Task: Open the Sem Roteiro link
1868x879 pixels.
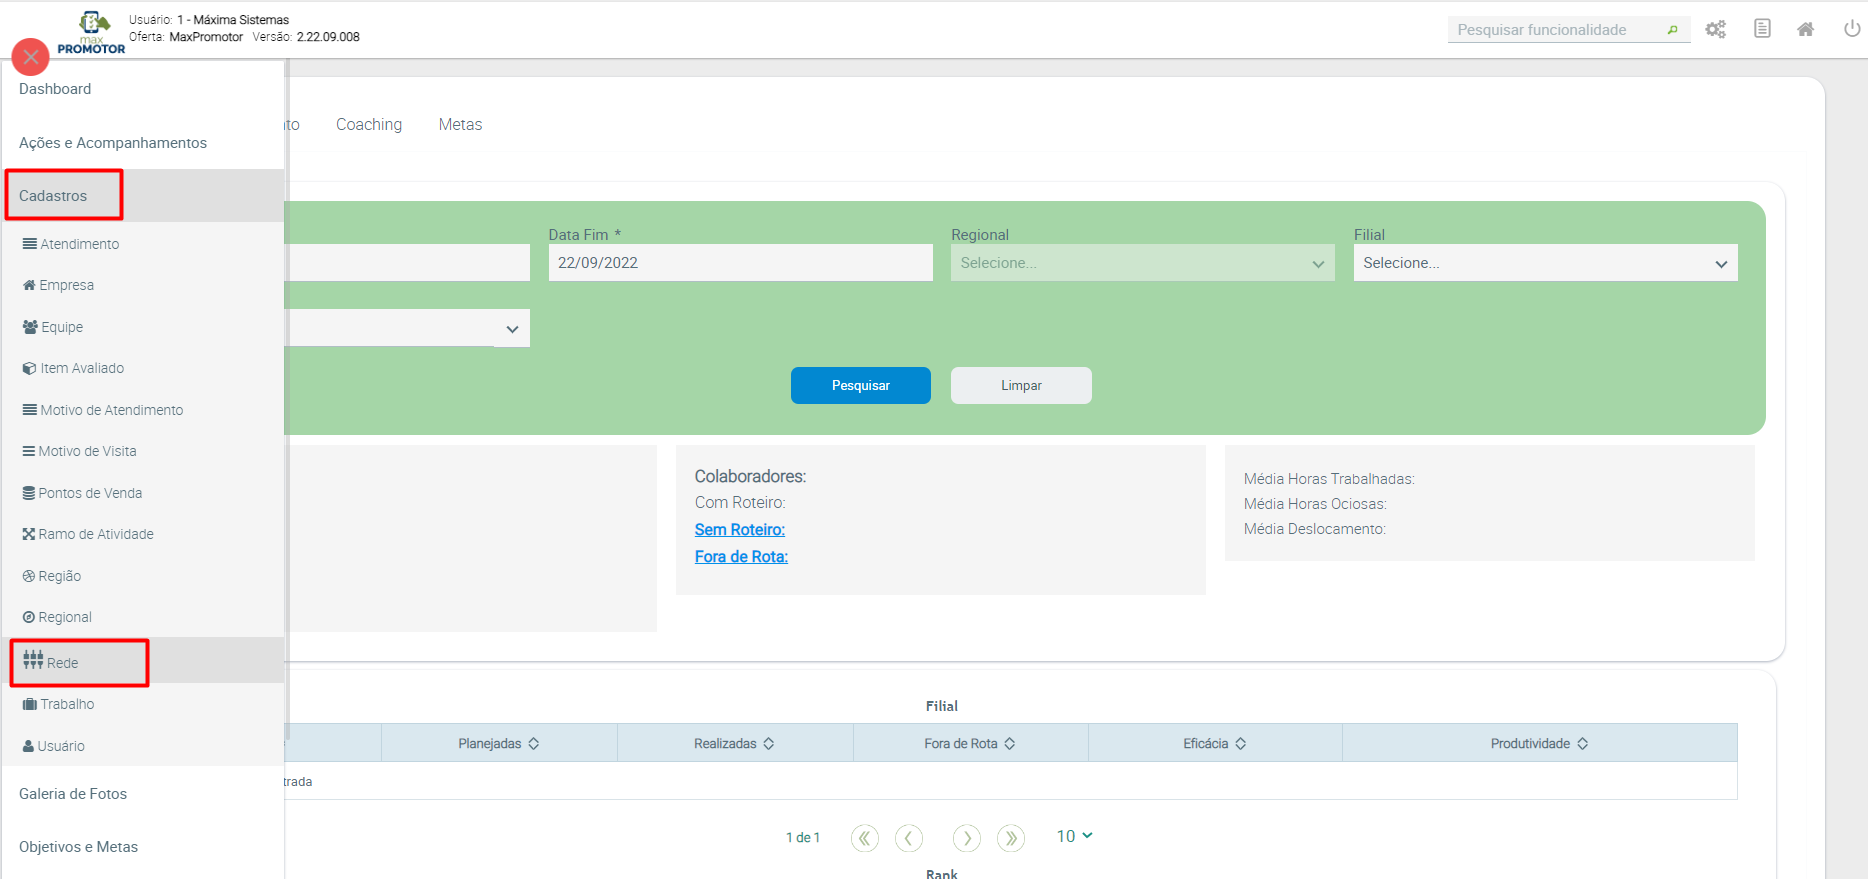Action: pos(740,529)
